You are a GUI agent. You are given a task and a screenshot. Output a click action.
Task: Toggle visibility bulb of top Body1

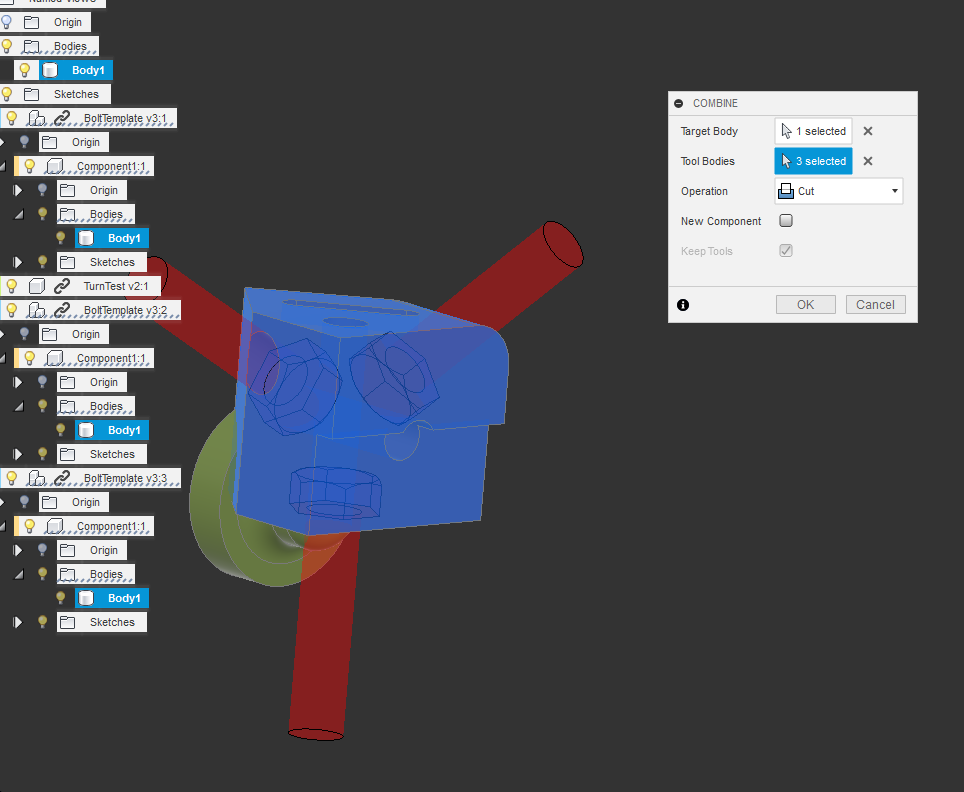click(x=25, y=70)
